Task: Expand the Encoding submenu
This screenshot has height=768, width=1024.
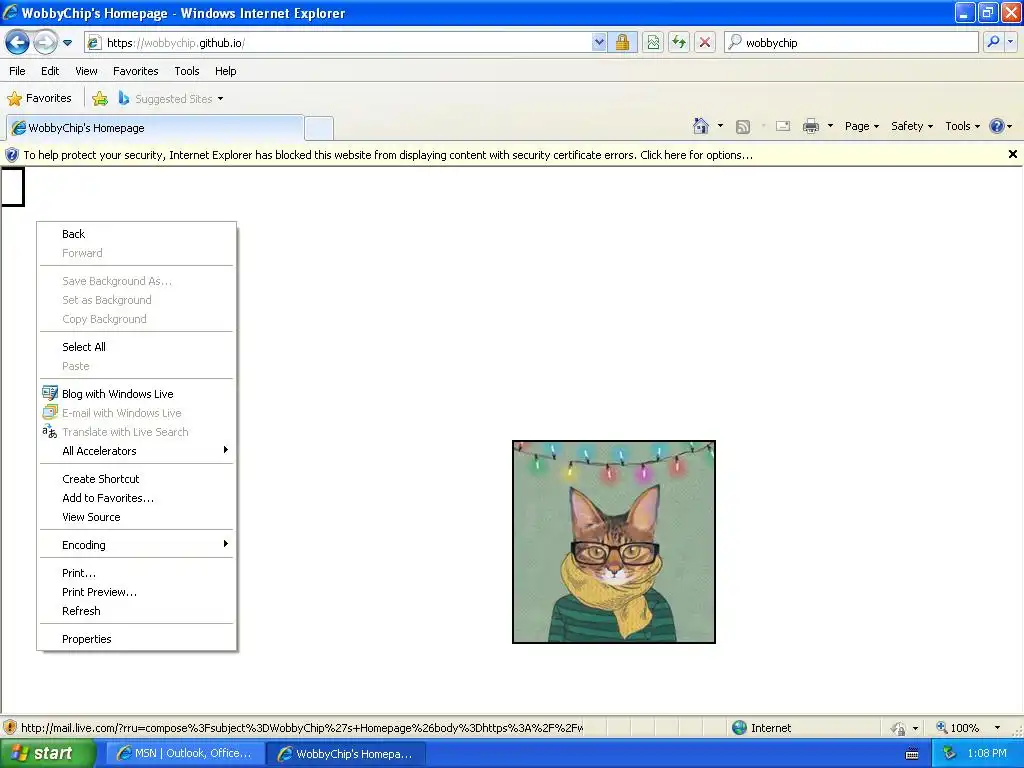Action: [x=136, y=545]
